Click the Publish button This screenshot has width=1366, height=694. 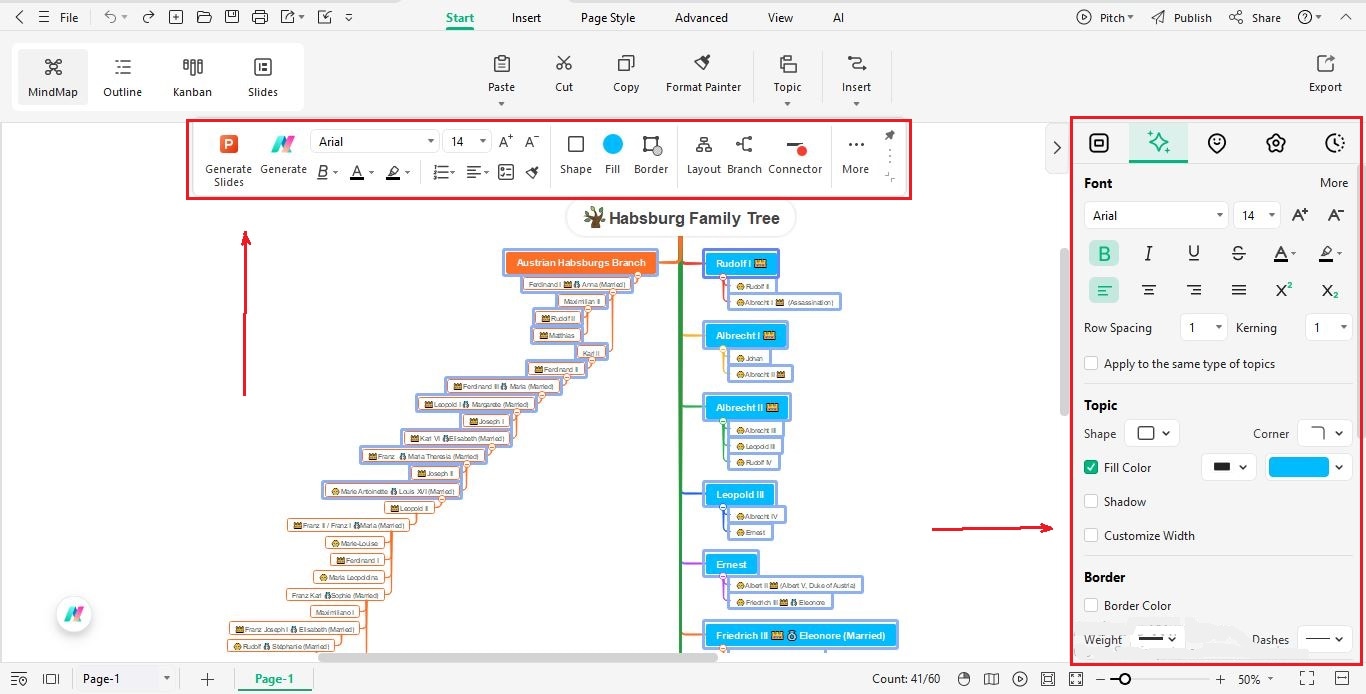(1181, 18)
